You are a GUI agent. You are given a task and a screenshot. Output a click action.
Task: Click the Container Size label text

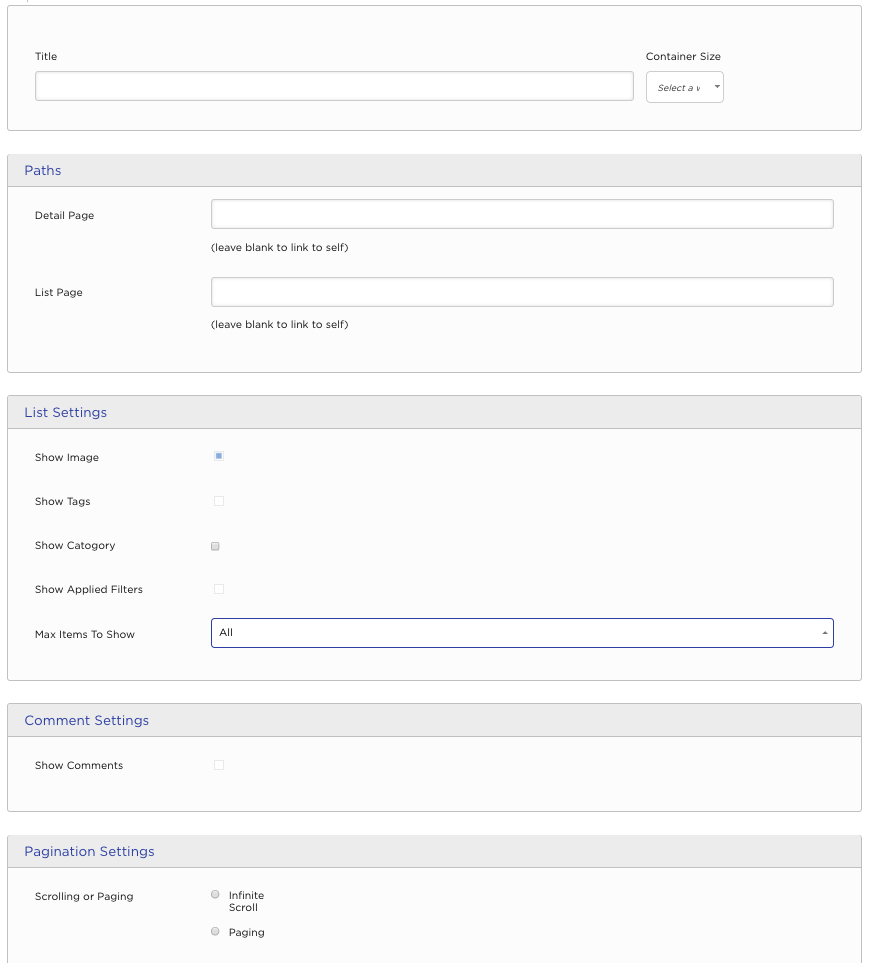click(x=683, y=57)
